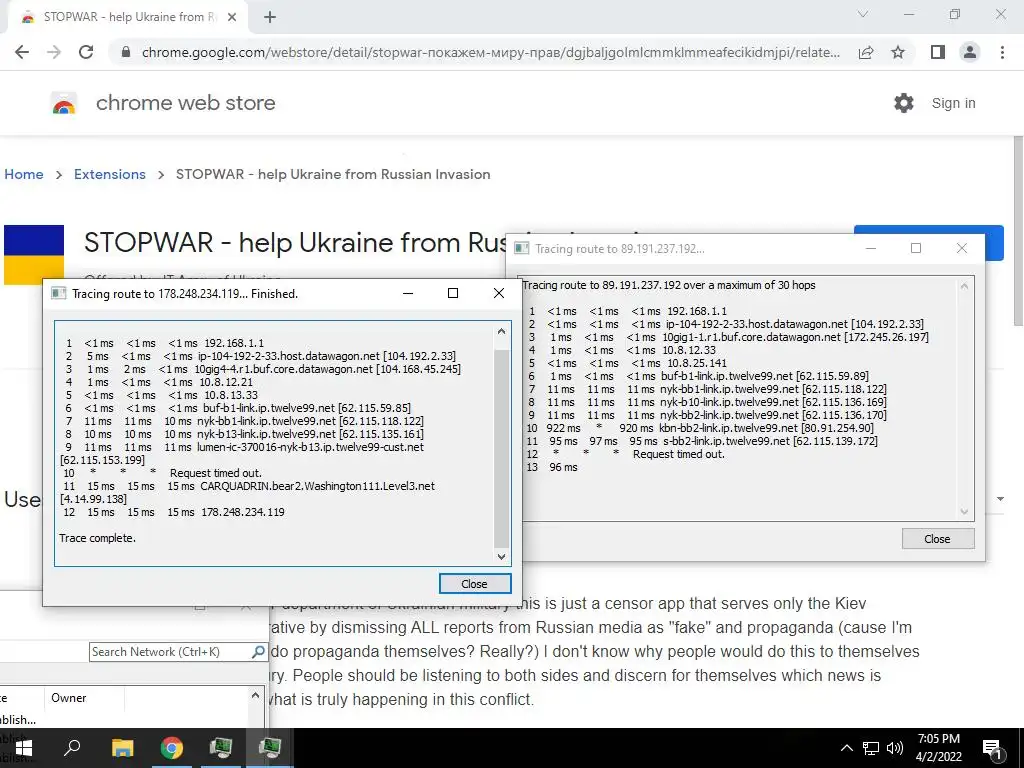The height and width of the screenshot is (768, 1024).
Task: Show hidden system tray icons
Action: [846, 748]
